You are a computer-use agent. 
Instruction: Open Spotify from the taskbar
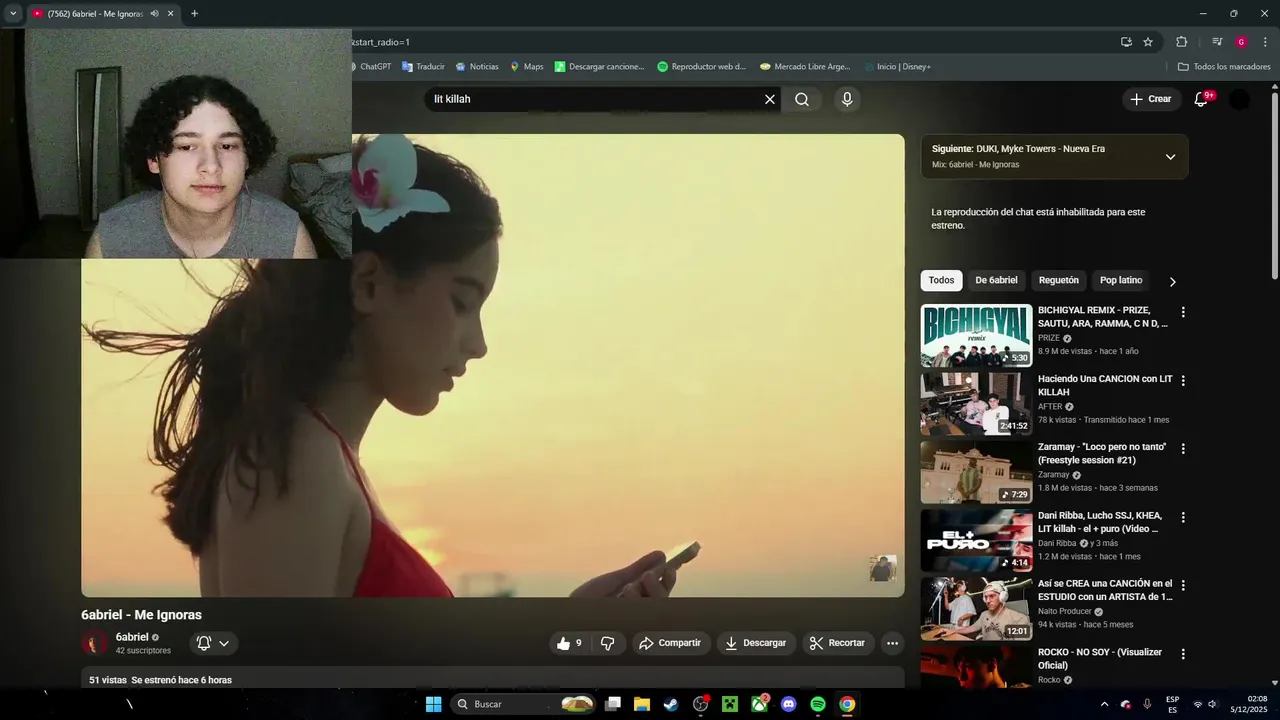[818, 704]
